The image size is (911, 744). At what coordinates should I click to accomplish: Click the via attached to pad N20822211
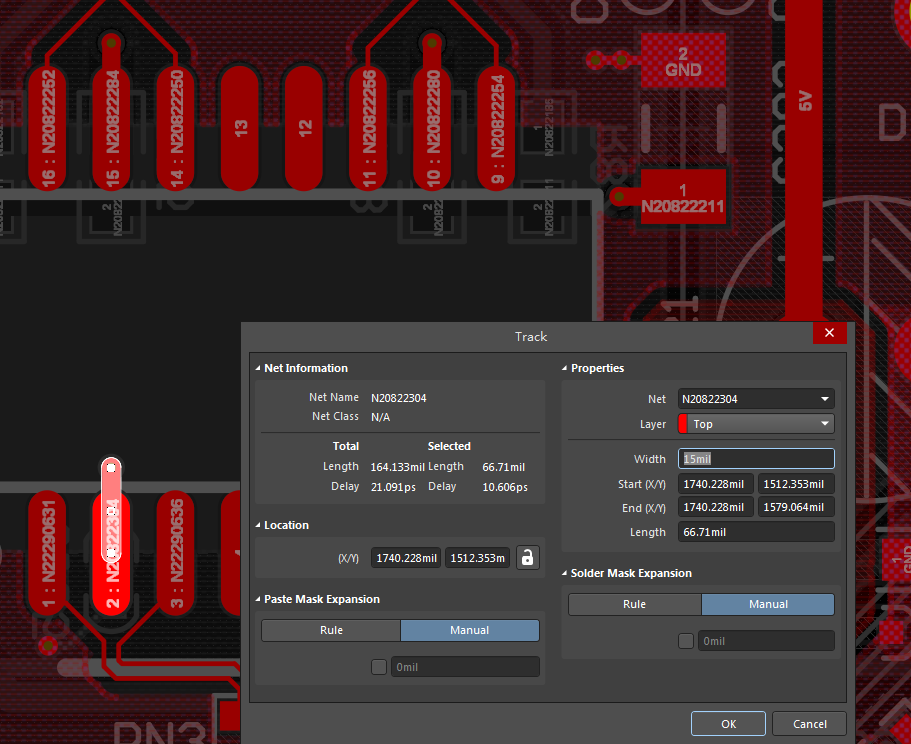pyautogui.click(x=619, y=197)
